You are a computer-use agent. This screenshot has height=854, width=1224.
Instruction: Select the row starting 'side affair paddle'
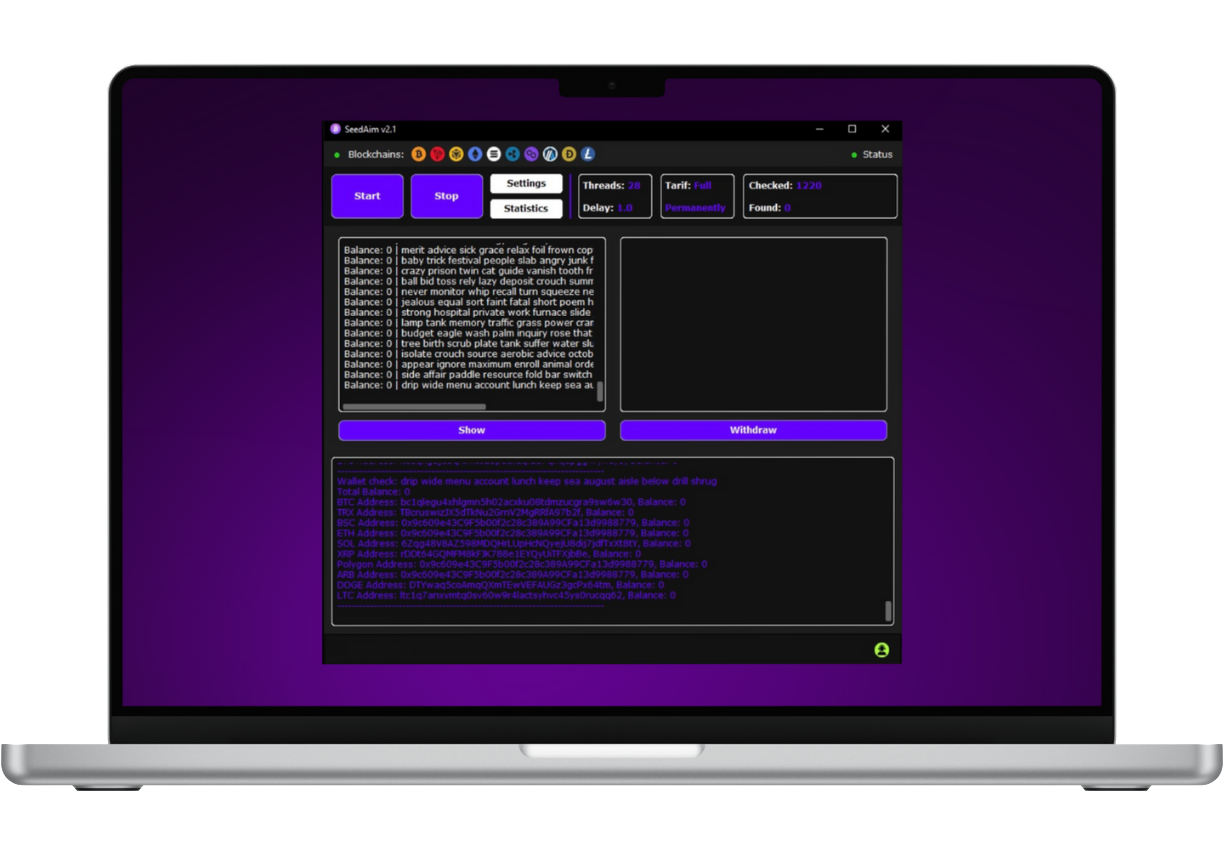469,374
